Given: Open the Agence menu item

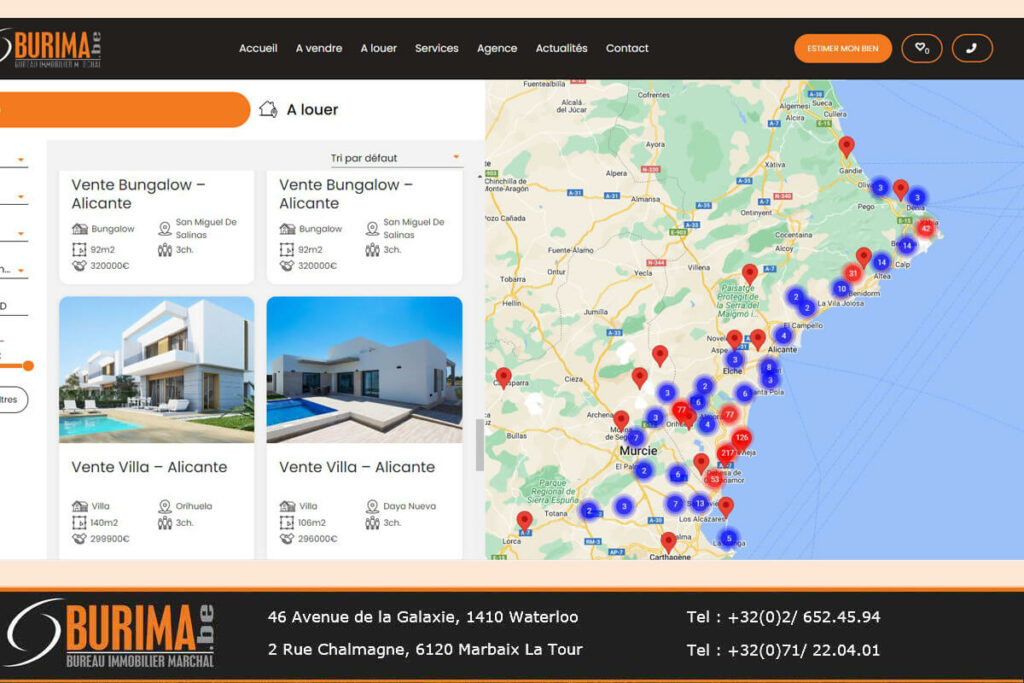Looking at the screenshot, I should point(497,48).
